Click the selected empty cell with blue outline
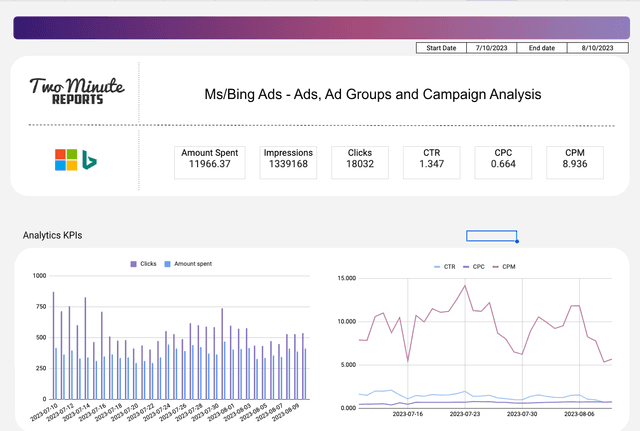 [491, 236]
